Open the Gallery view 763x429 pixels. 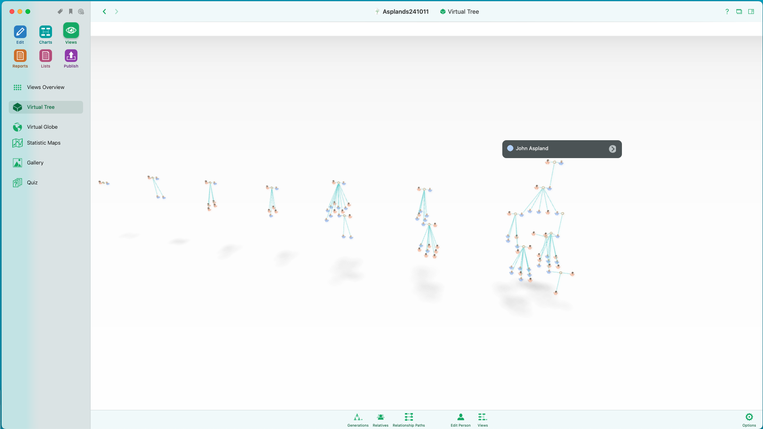click(46, 162)
